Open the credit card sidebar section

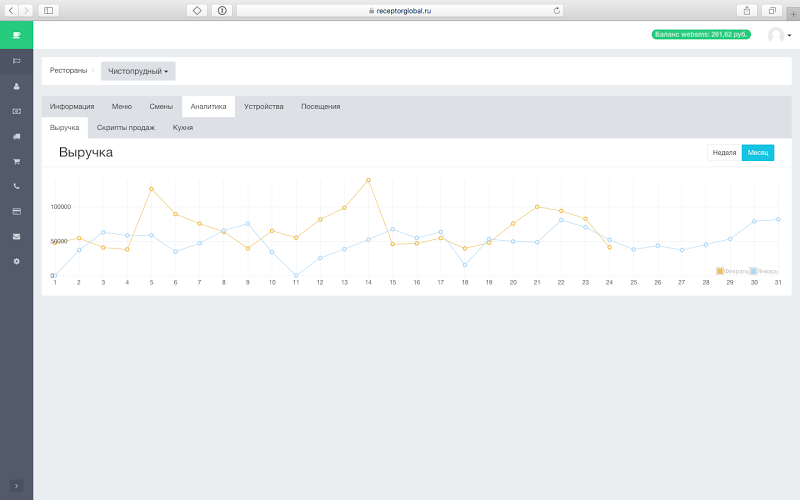point(16,211)
